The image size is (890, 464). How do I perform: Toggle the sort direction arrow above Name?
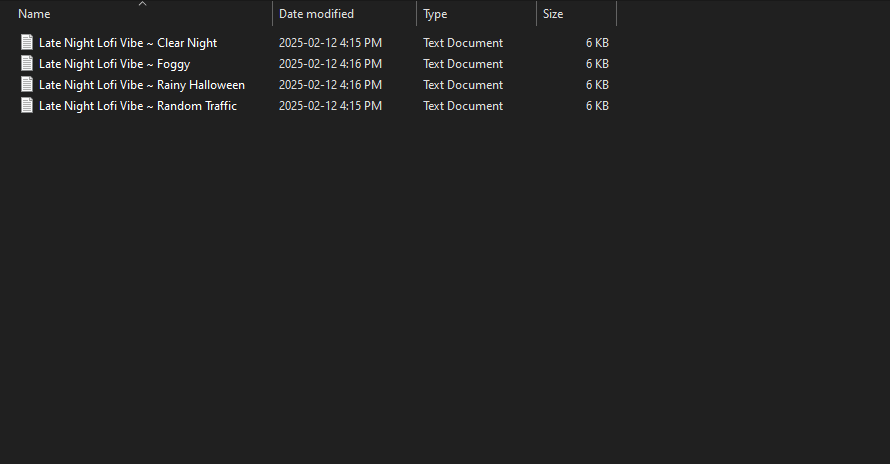pyautogui.click(x=142, y=4)
